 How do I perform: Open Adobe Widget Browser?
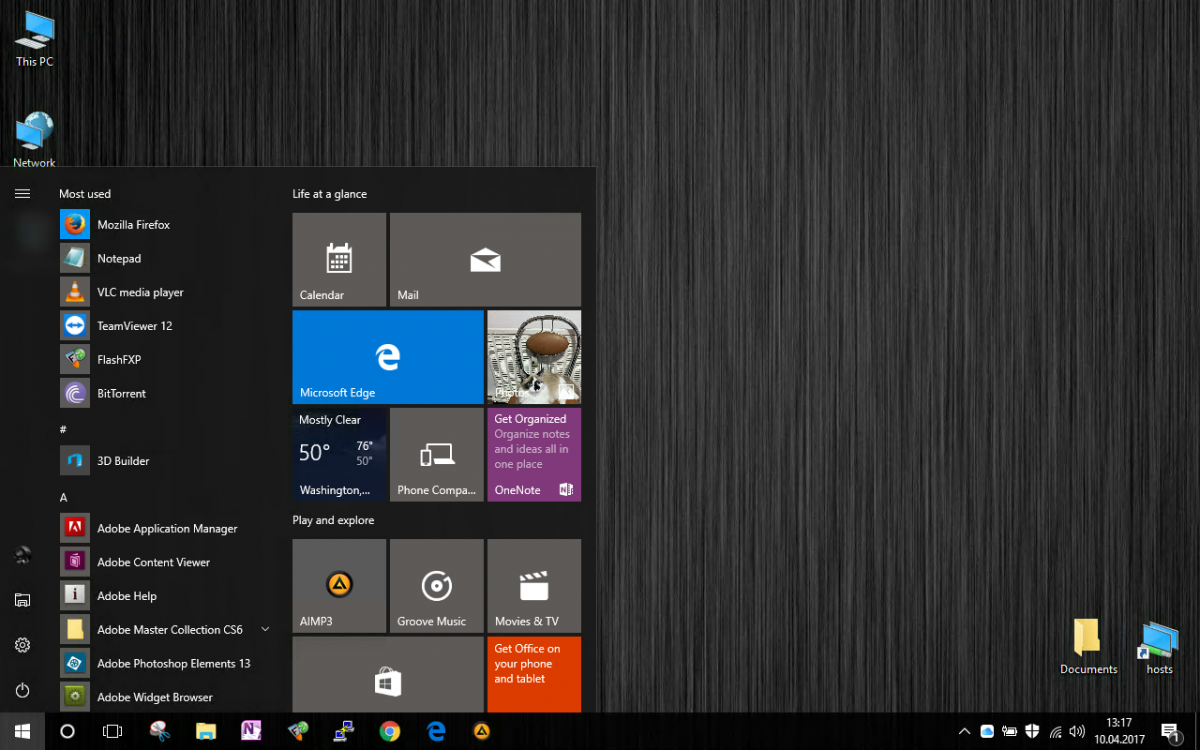pos(166,697)
